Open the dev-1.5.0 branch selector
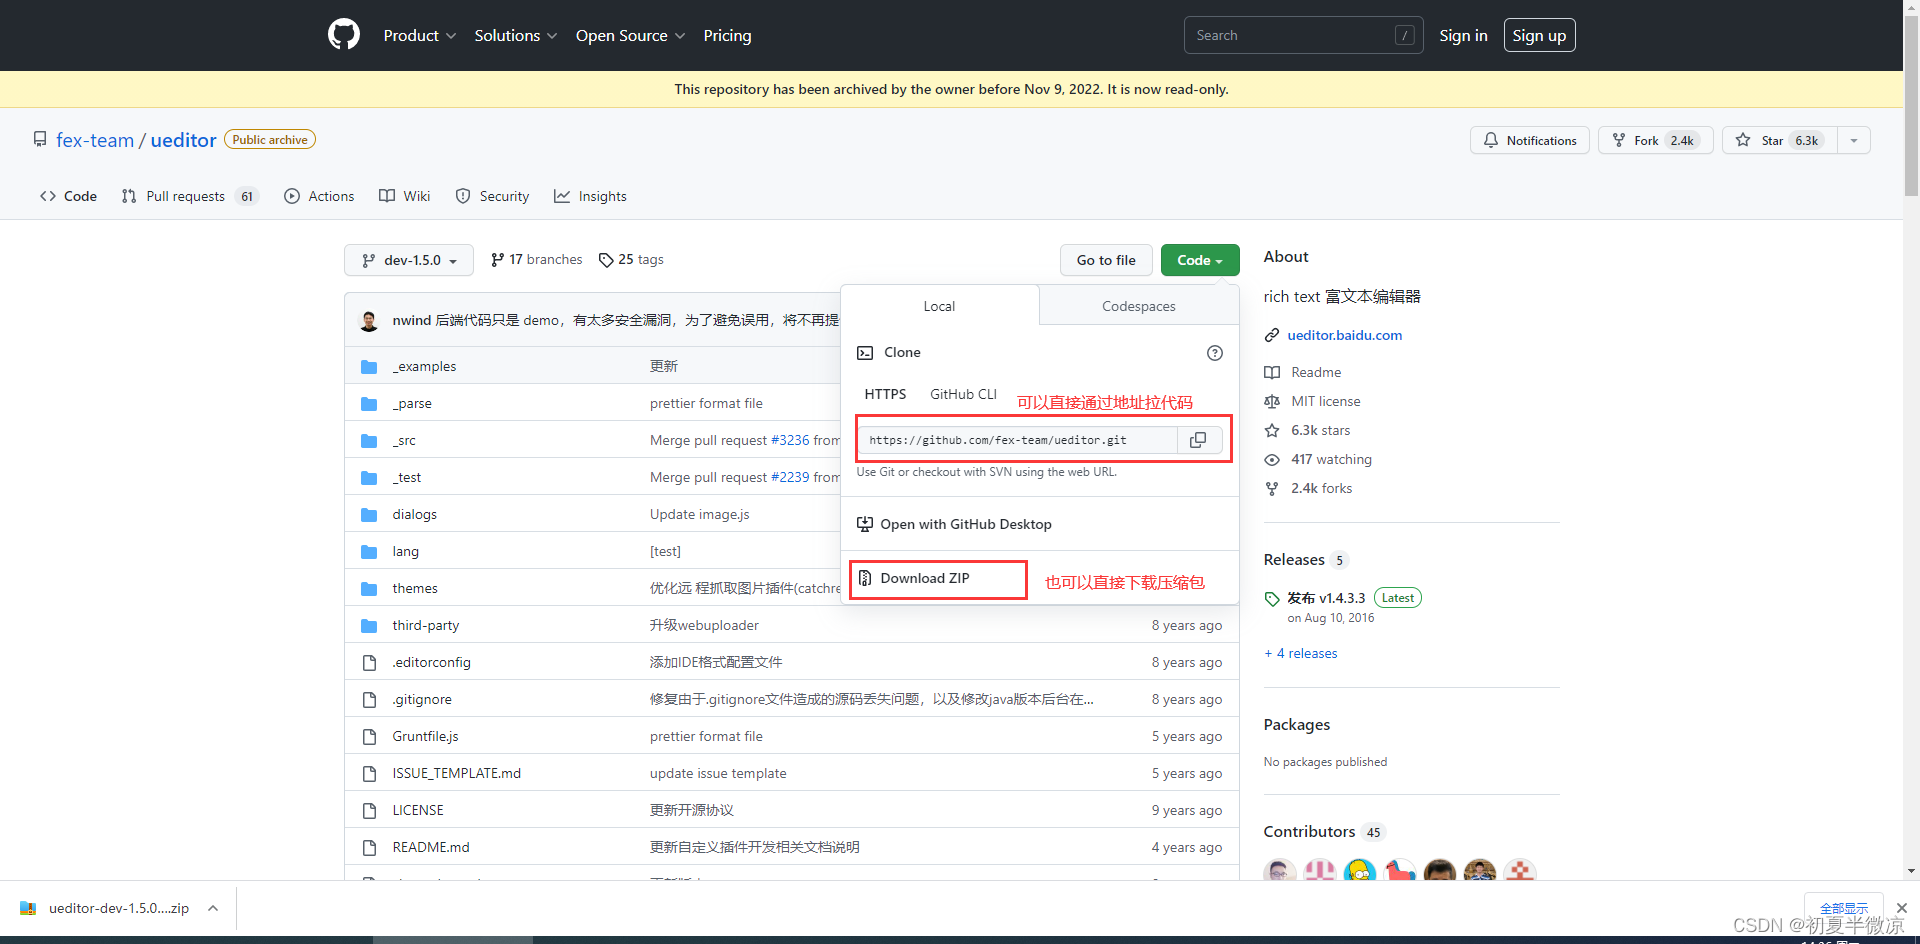The image size is (1920, 944). pyautogui.click(x=409, y=260)
